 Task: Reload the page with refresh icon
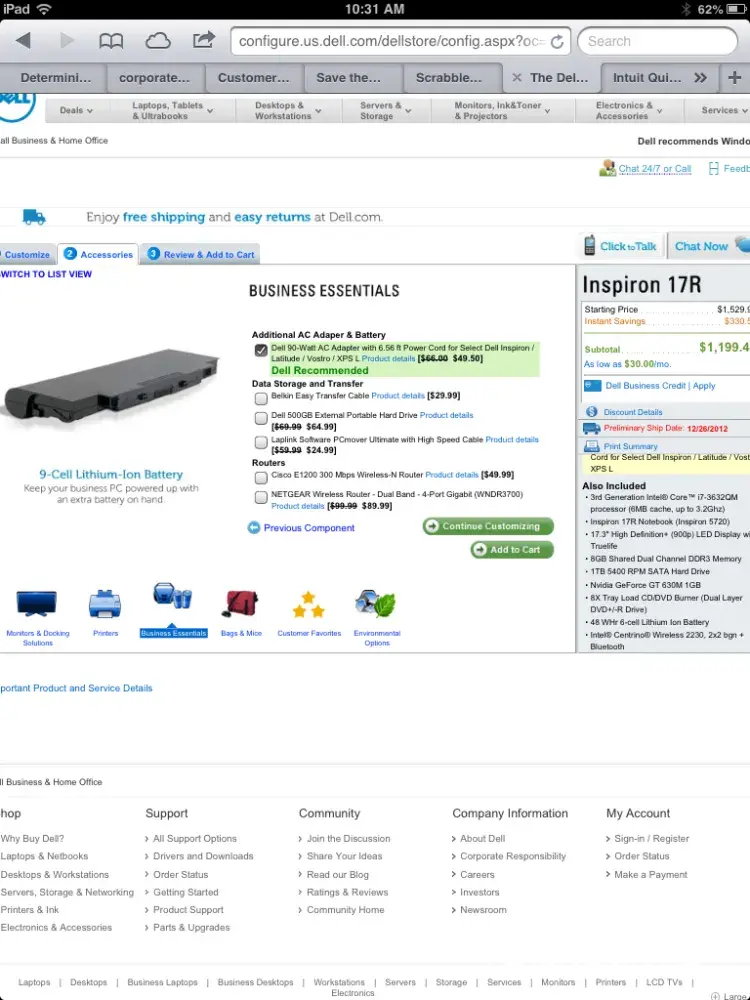[557, 41]
